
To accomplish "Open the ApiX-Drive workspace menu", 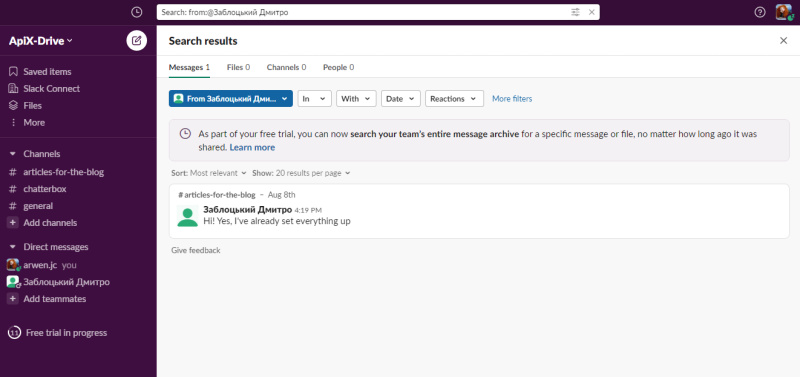I will point(41,41).
